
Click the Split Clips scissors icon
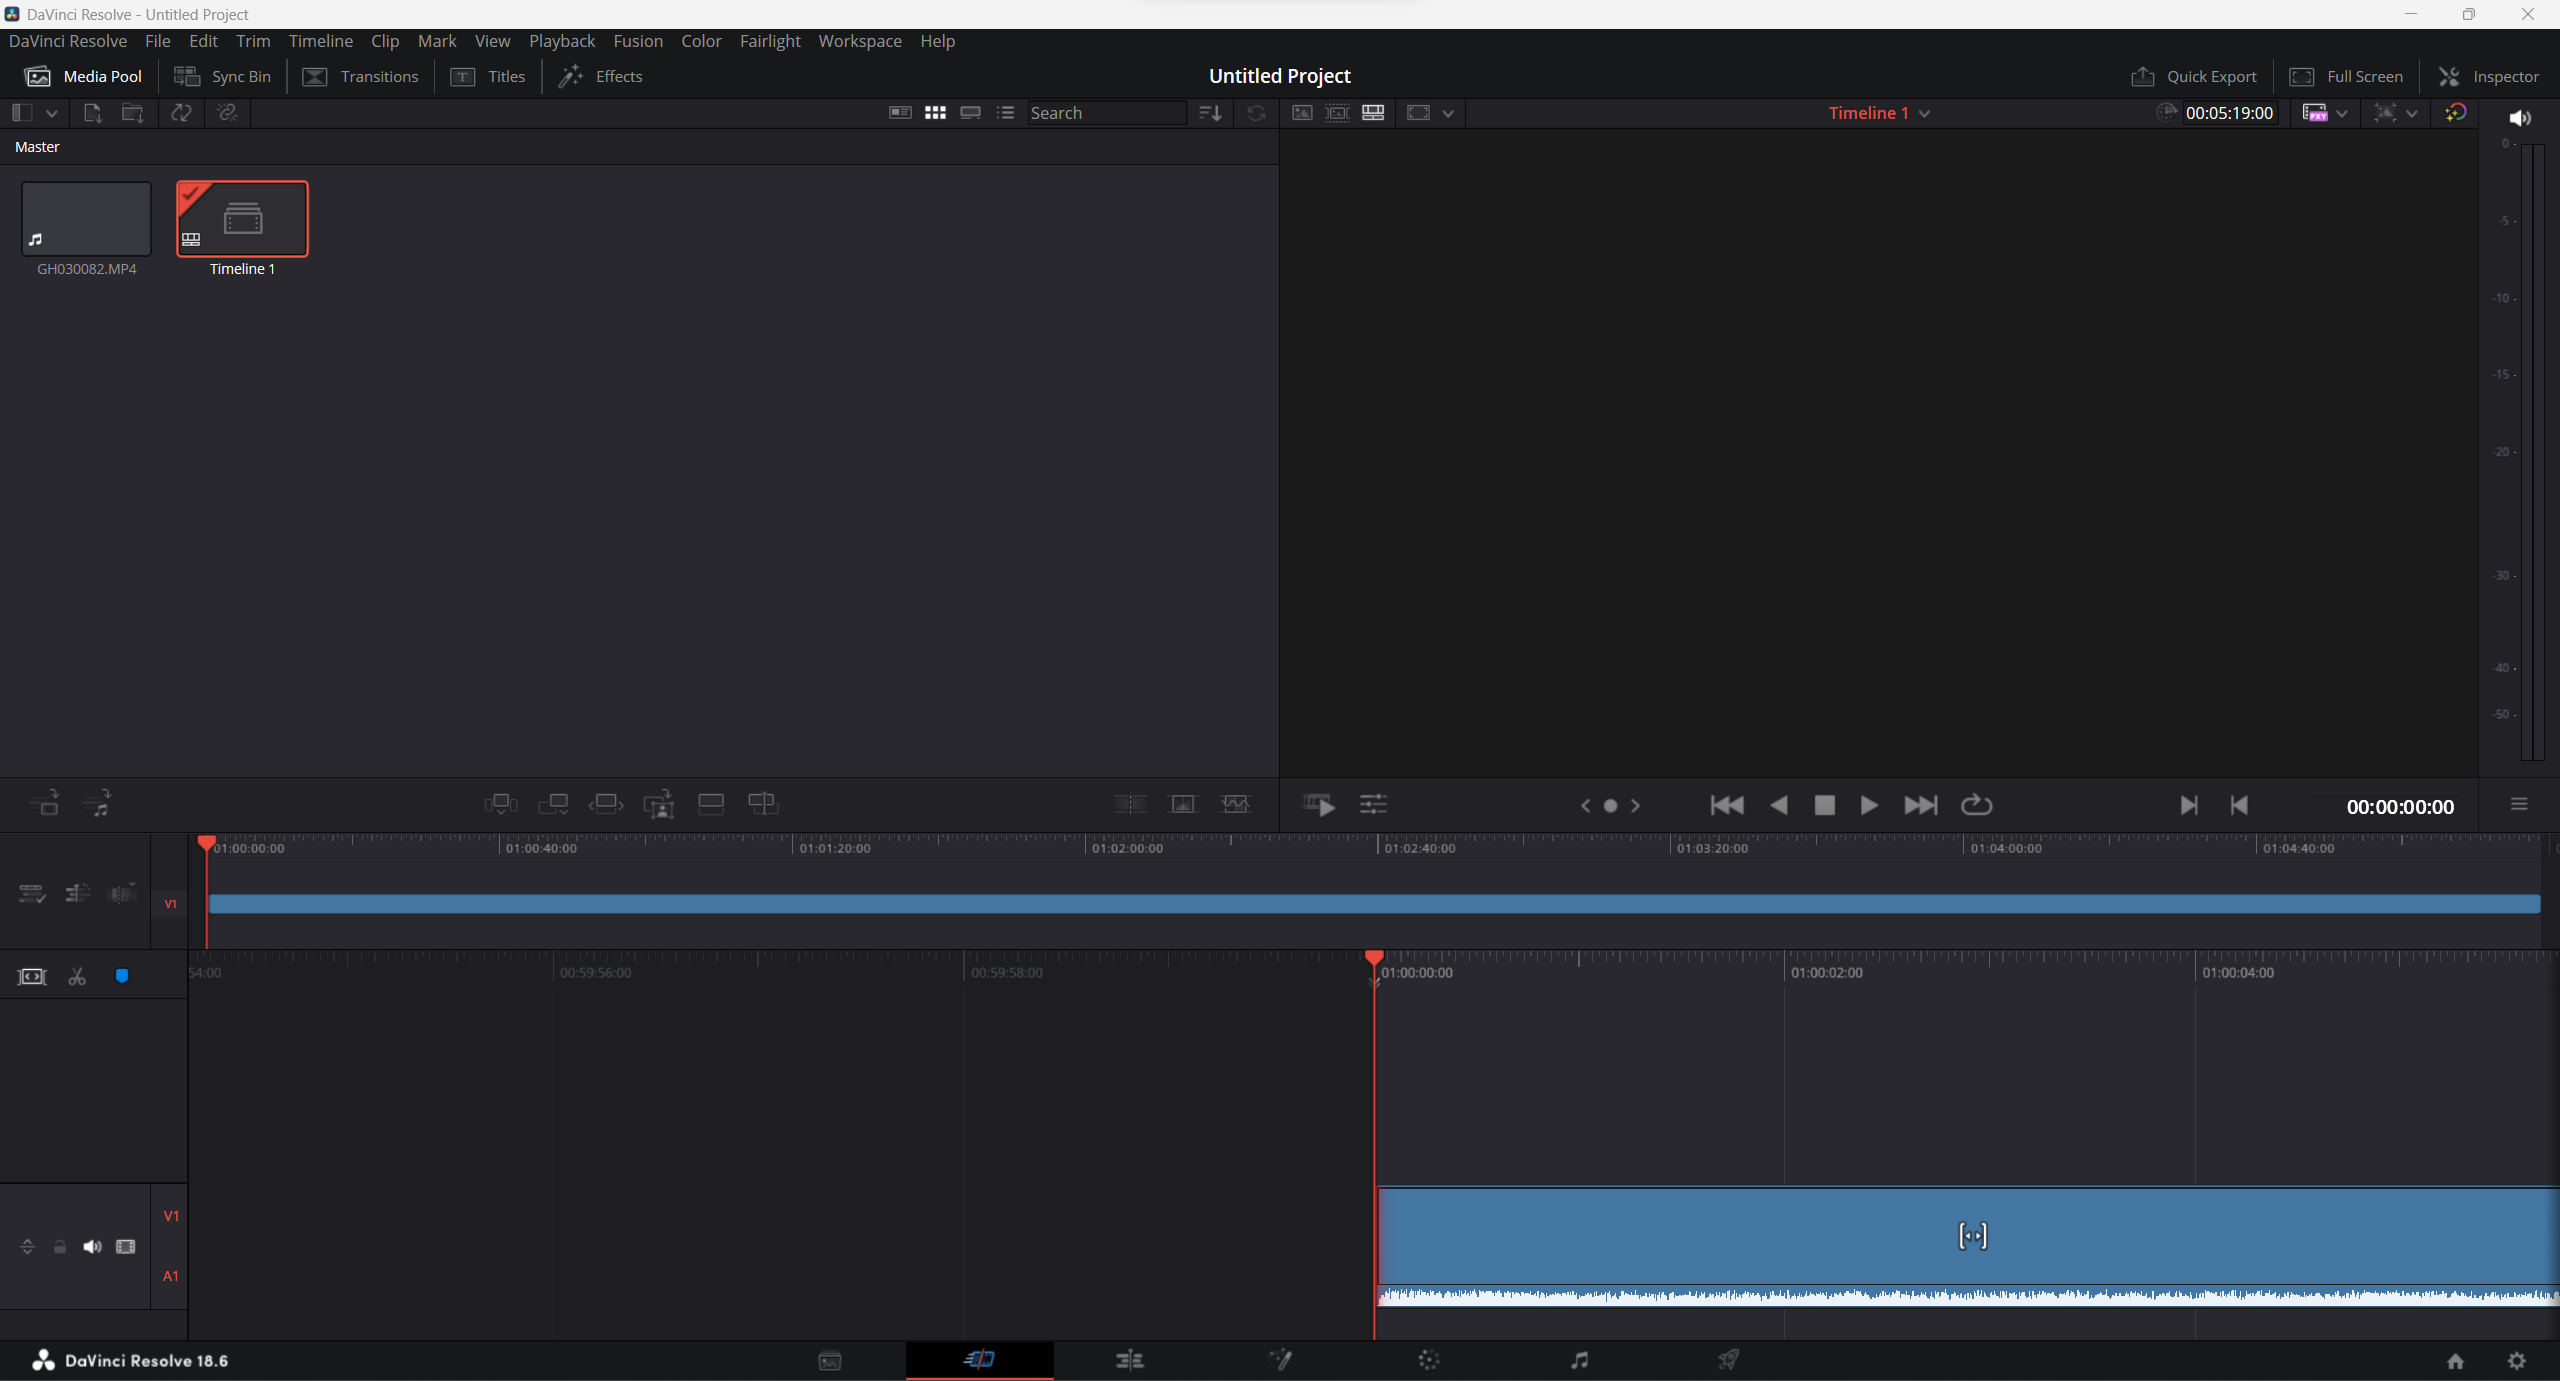77,977
